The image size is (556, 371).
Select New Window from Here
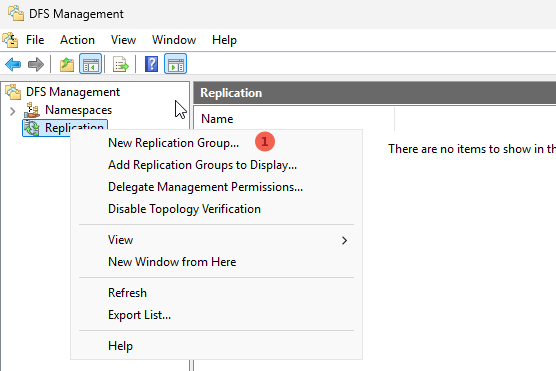[216, 262]
